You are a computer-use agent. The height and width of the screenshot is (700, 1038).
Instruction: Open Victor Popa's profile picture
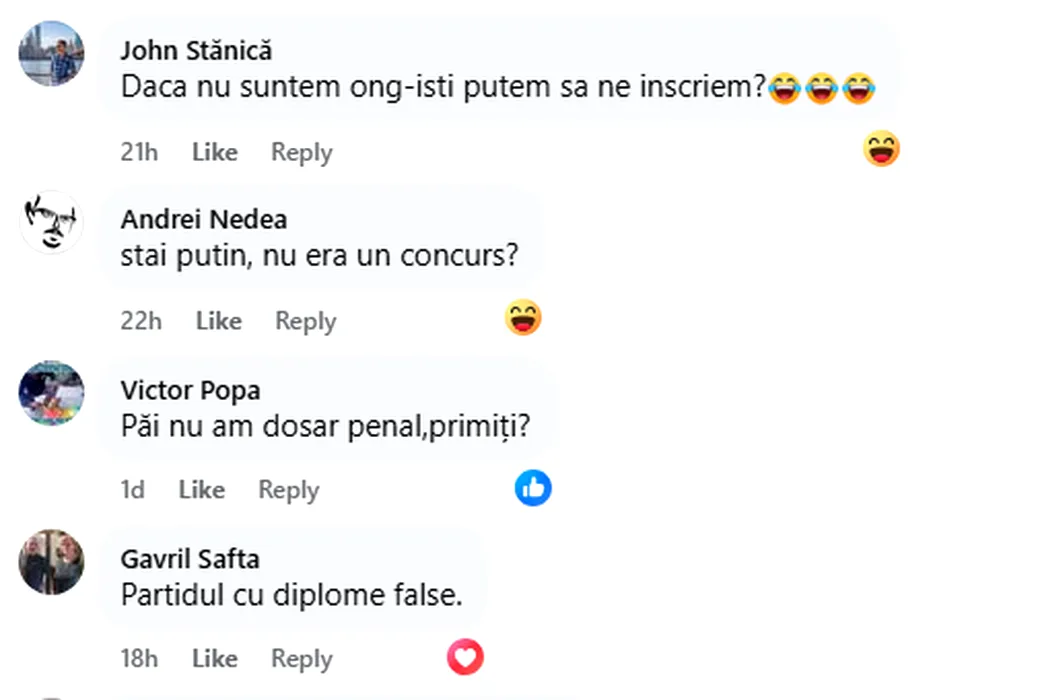[51, 392]
